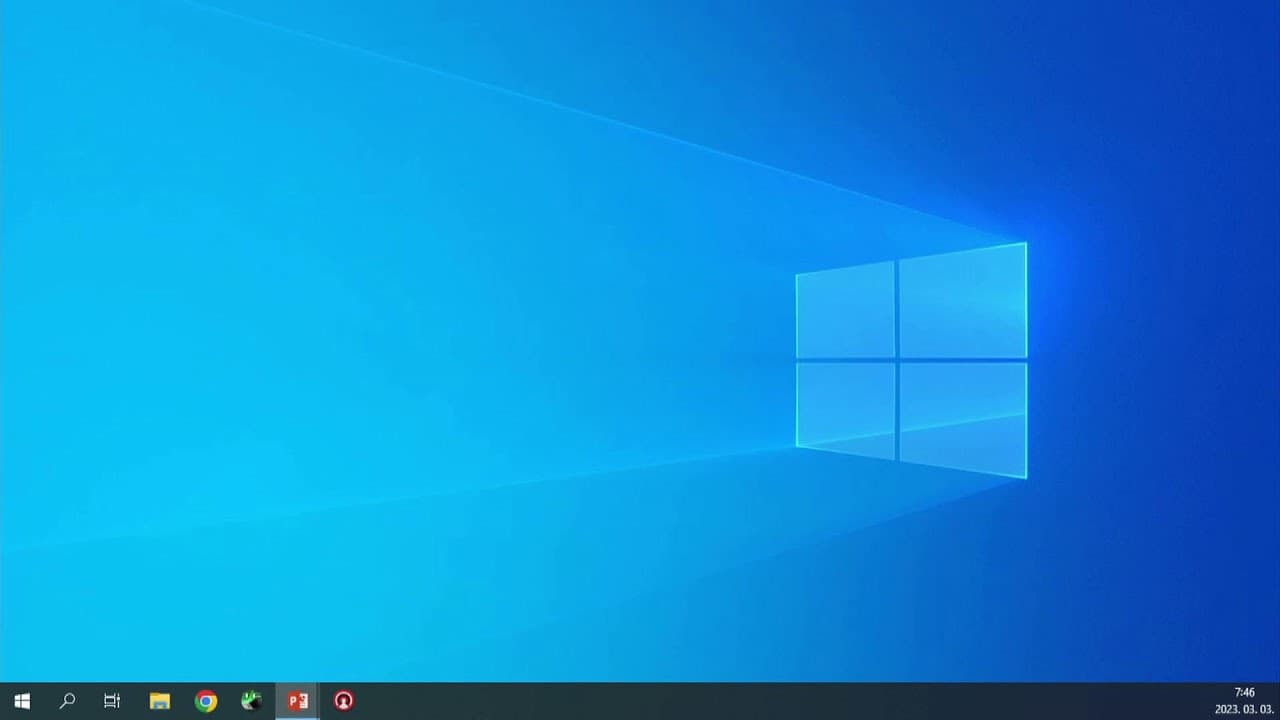Click the taskbar search magnifier icon
The height and width of the screenshot is (720, 1280).
pos(67,701)
